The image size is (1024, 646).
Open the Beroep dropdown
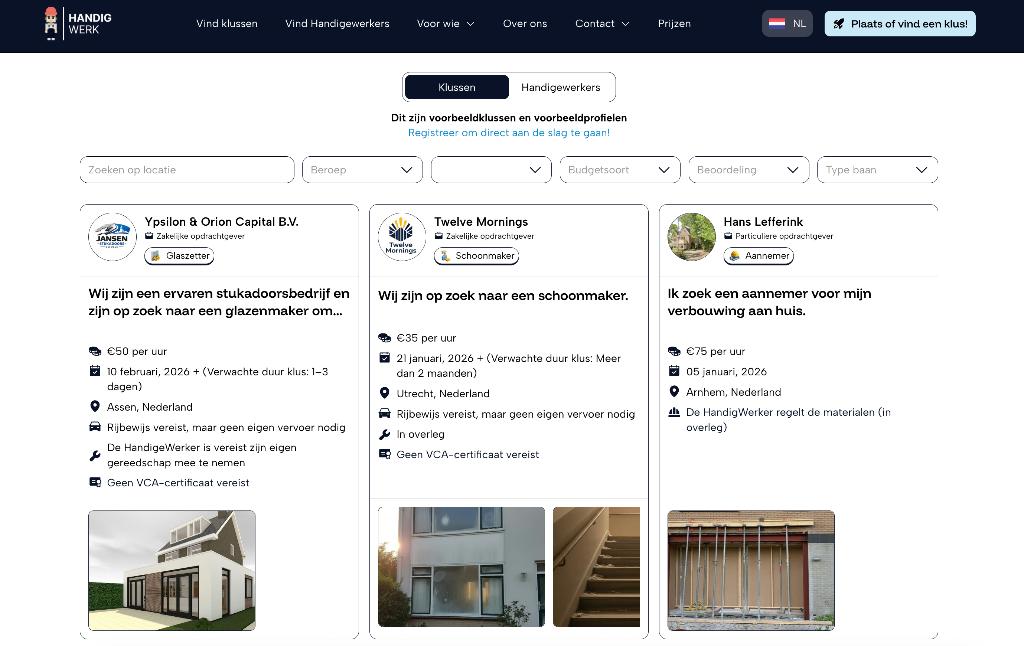click(362, 169)
